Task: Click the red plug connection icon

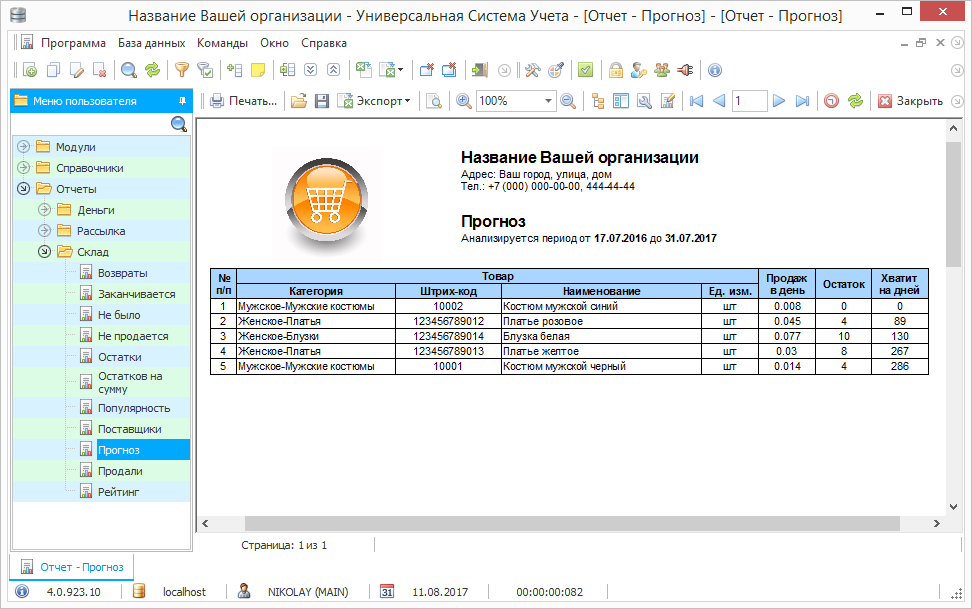Action: click(685, 70)
